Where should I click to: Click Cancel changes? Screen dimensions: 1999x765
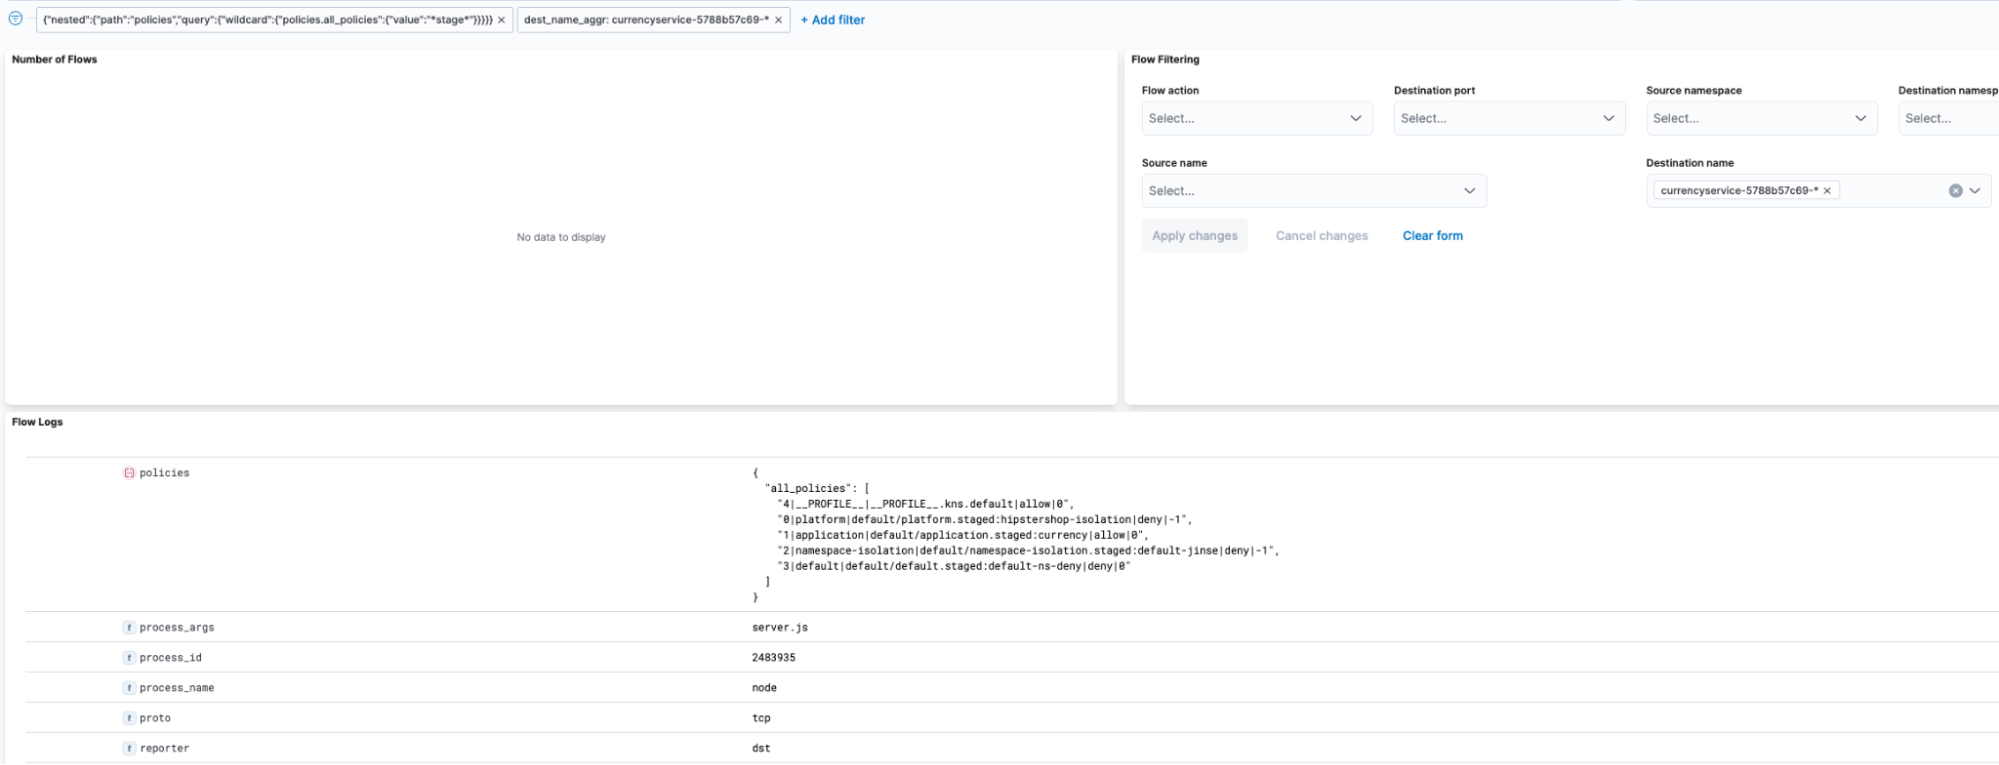(x=1321, y=236)
